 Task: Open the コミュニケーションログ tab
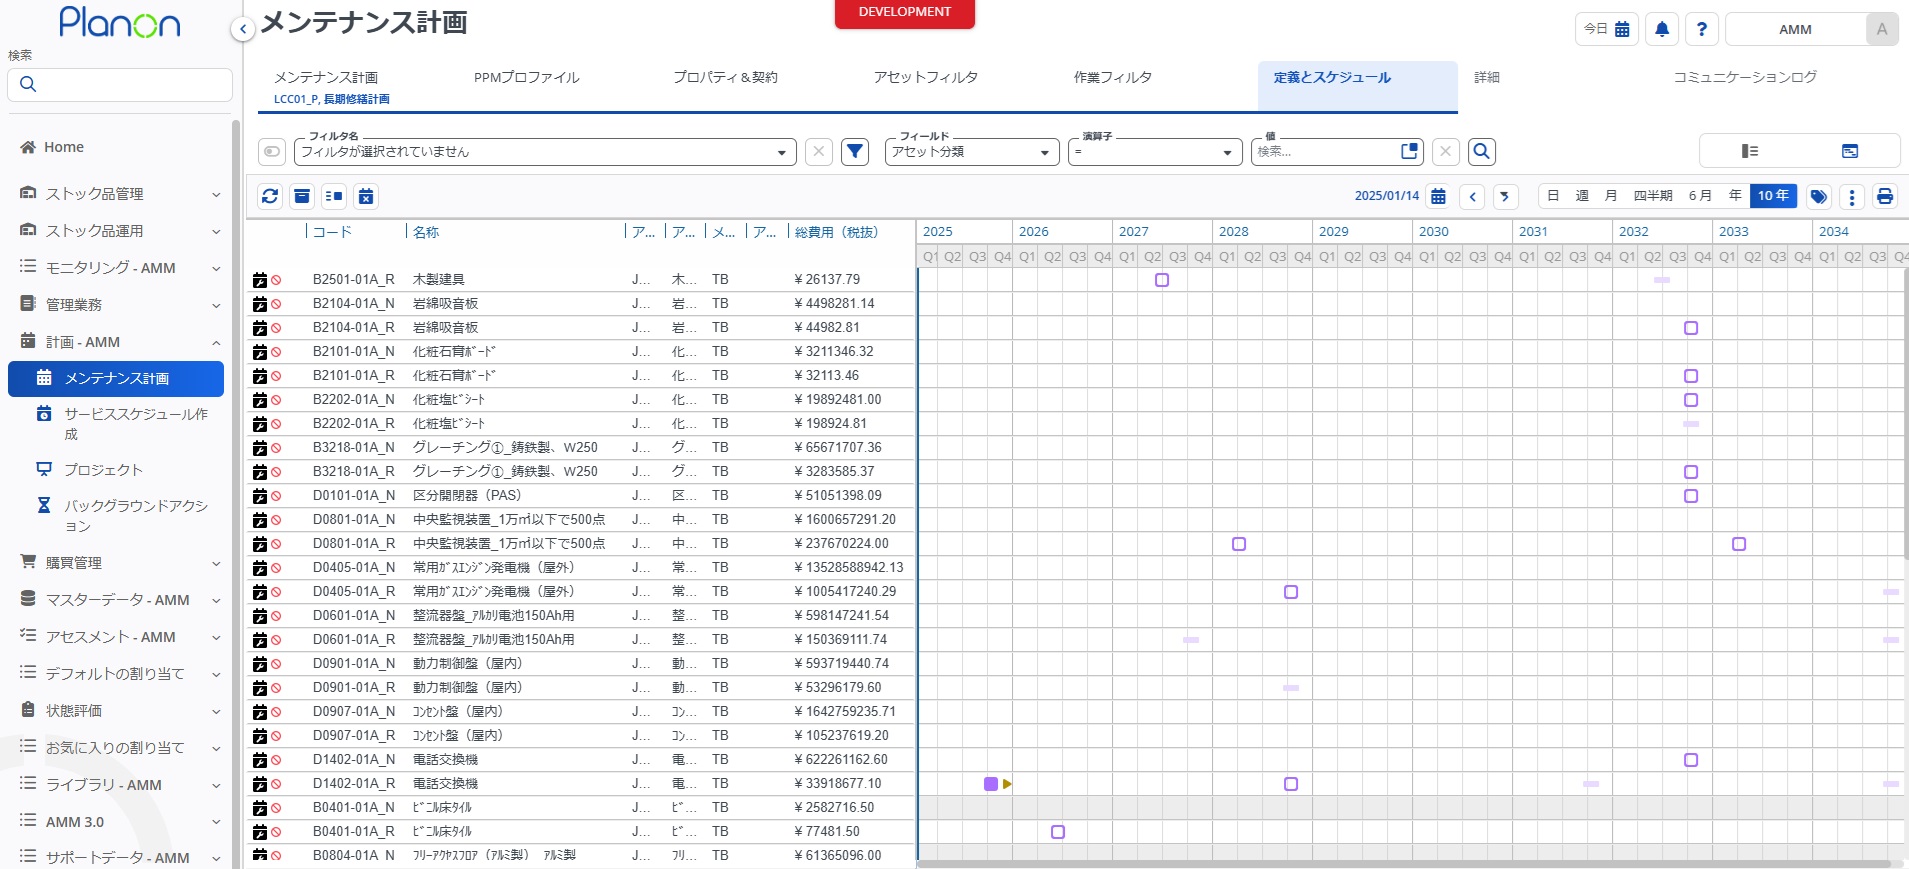[1745, 77]
